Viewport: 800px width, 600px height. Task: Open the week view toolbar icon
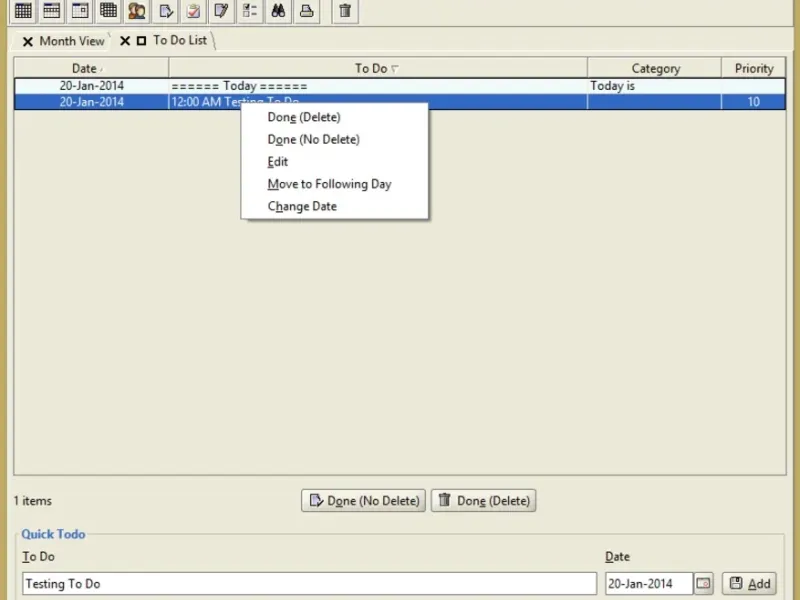tap(52, 10)
